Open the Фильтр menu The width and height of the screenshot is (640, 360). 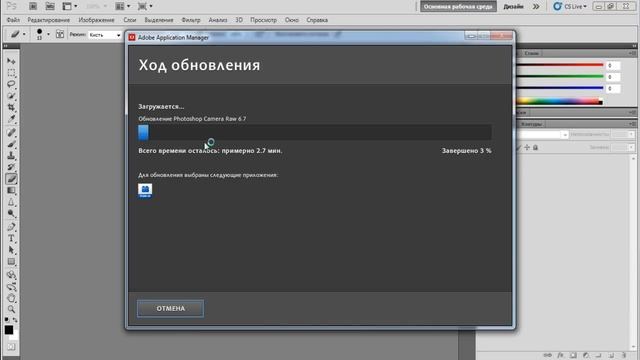(x=191, y=20)
